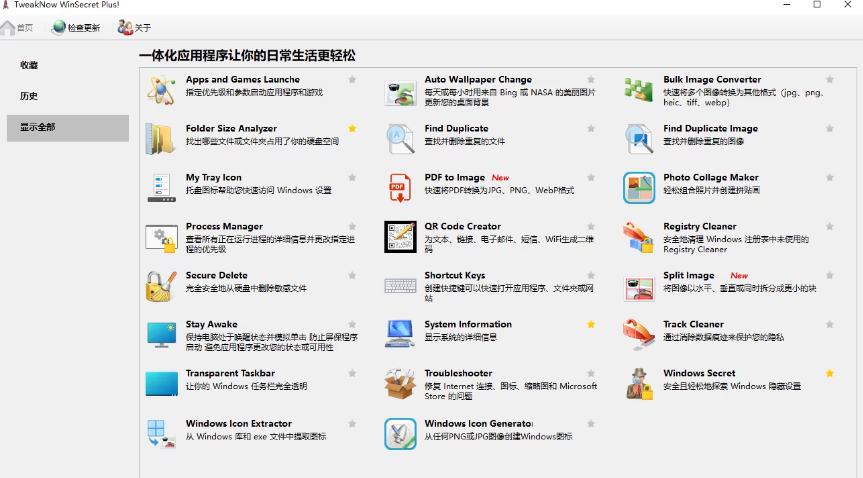Toggle the Windows Secret gold star
Image resolution: width=863 pixels, height=478 pixels.
click(x=830, y=373)
